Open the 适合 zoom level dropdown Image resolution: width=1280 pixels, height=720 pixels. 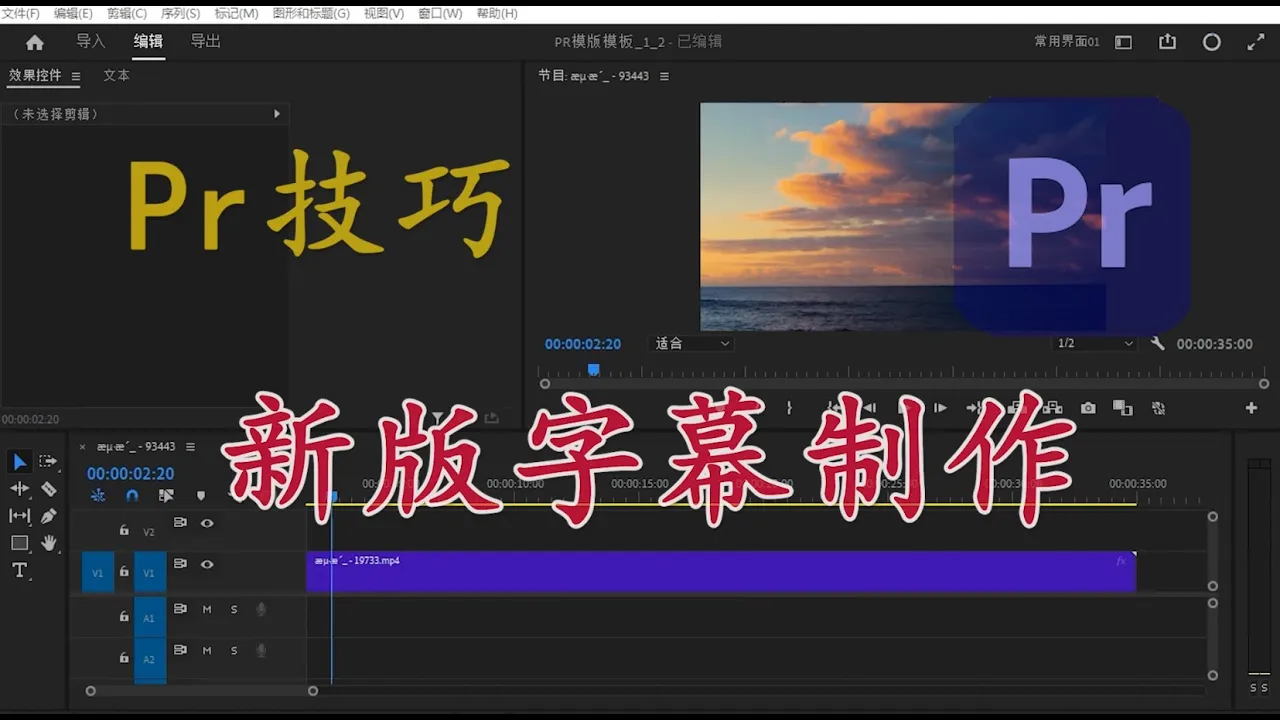(692, 343)
